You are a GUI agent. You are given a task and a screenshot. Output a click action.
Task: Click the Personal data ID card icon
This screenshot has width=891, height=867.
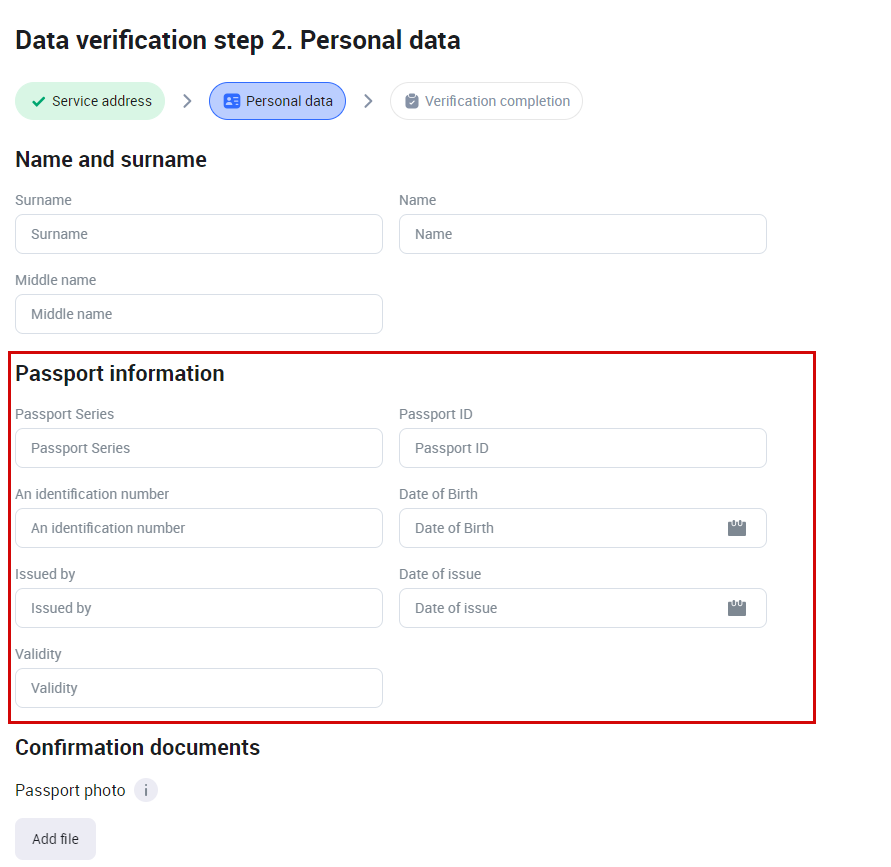tap(232, 101)
